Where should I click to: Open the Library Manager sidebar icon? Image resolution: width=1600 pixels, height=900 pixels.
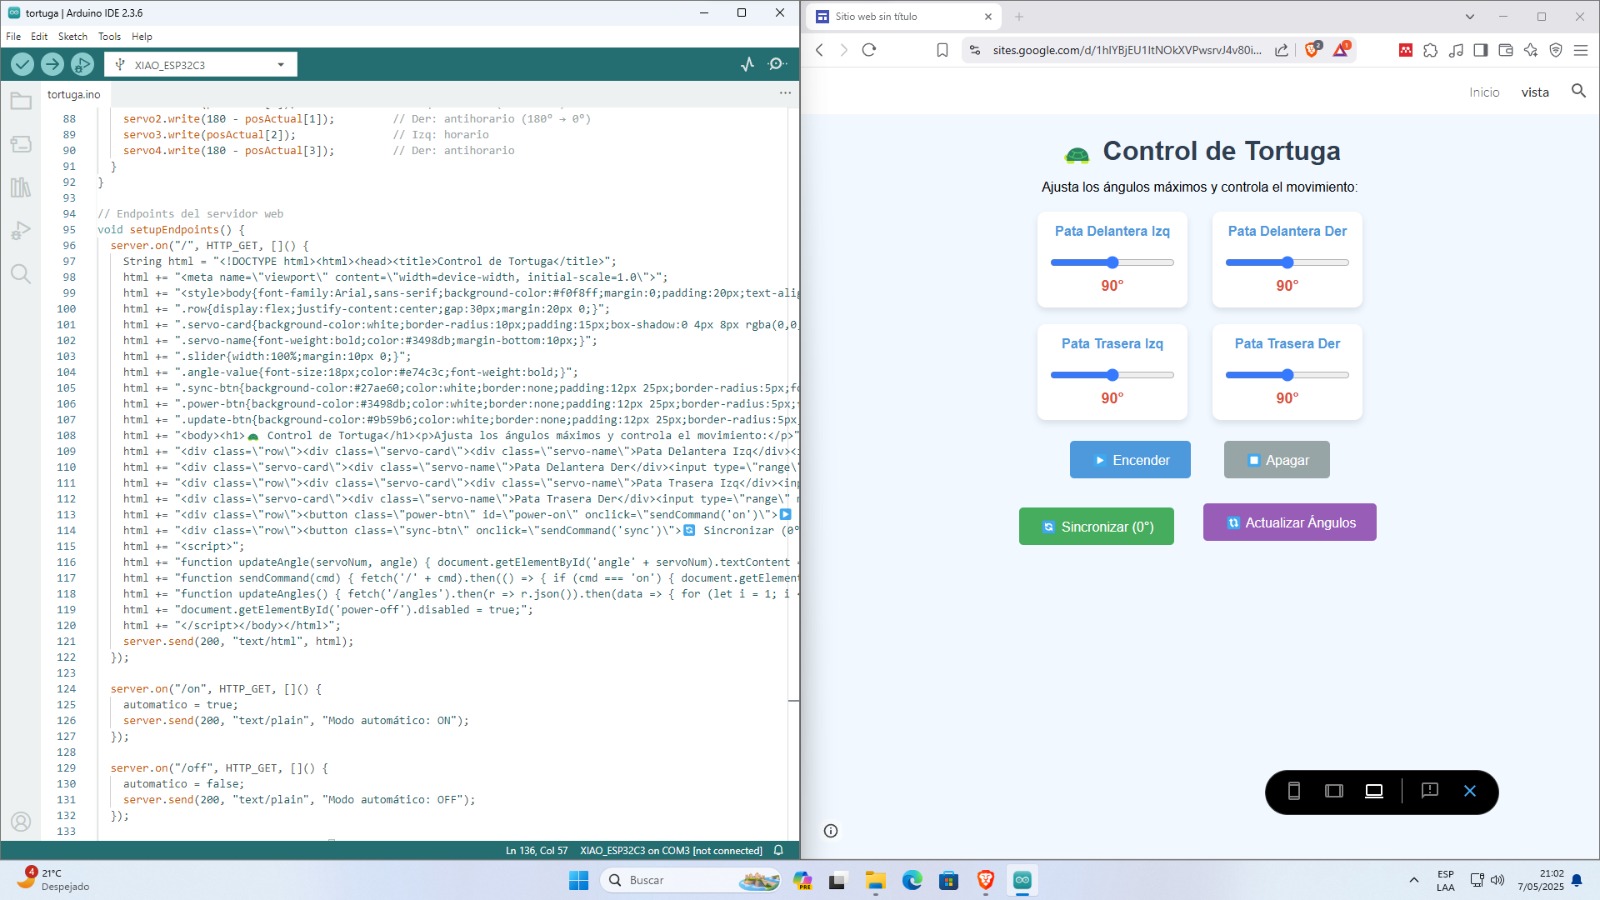(x=20, y=187)
